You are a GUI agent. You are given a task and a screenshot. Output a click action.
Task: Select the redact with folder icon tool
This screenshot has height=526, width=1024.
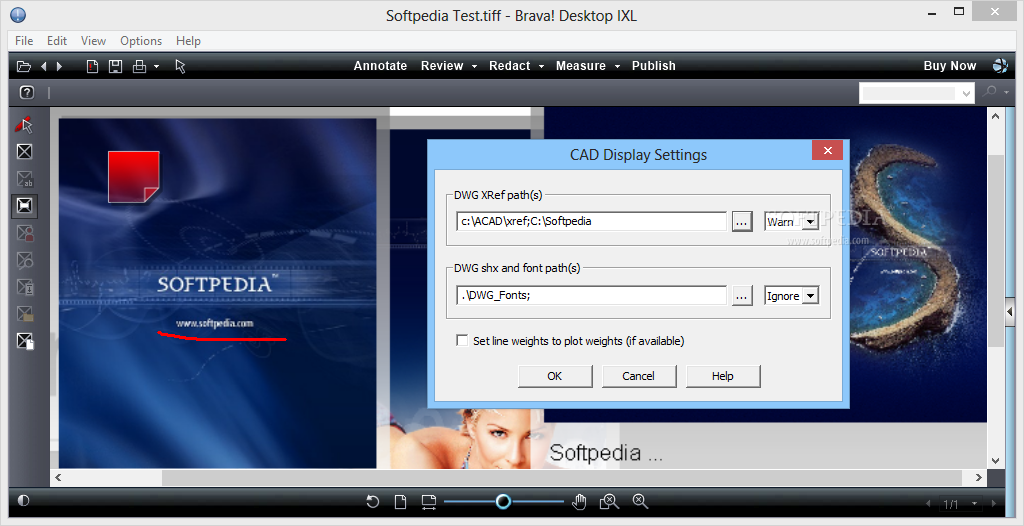24,314
